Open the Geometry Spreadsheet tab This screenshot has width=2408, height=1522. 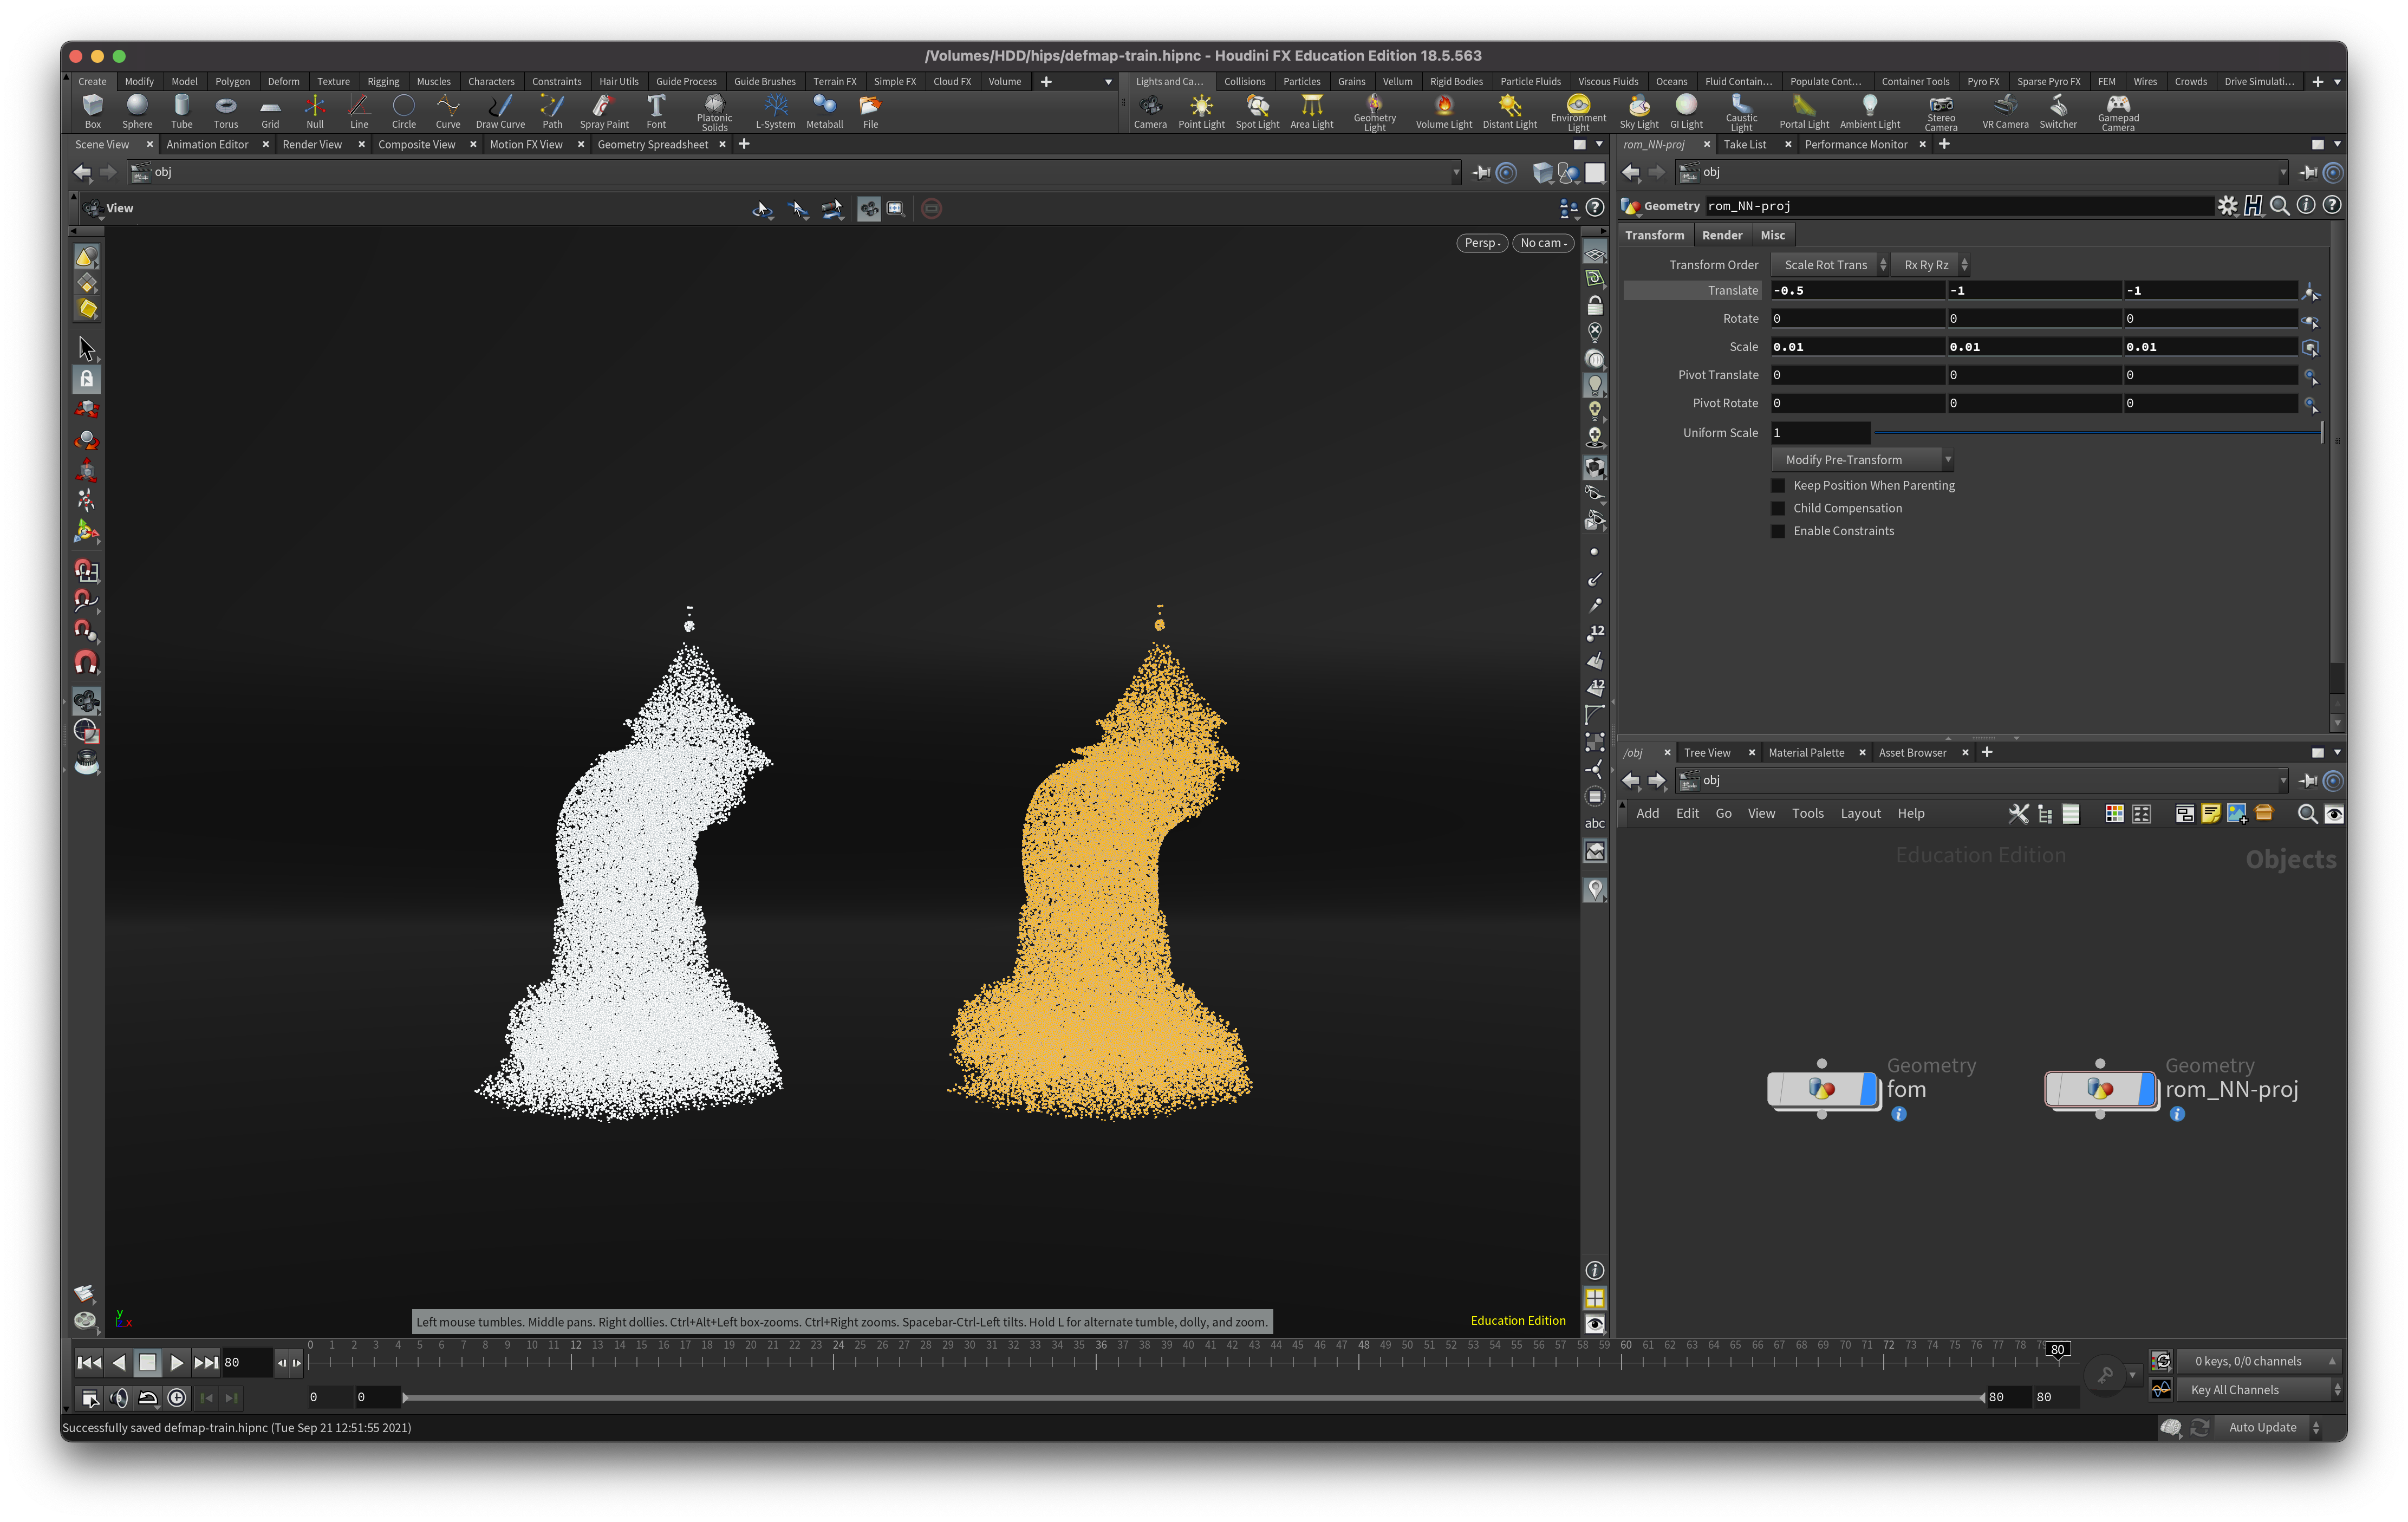pos(652,145)
